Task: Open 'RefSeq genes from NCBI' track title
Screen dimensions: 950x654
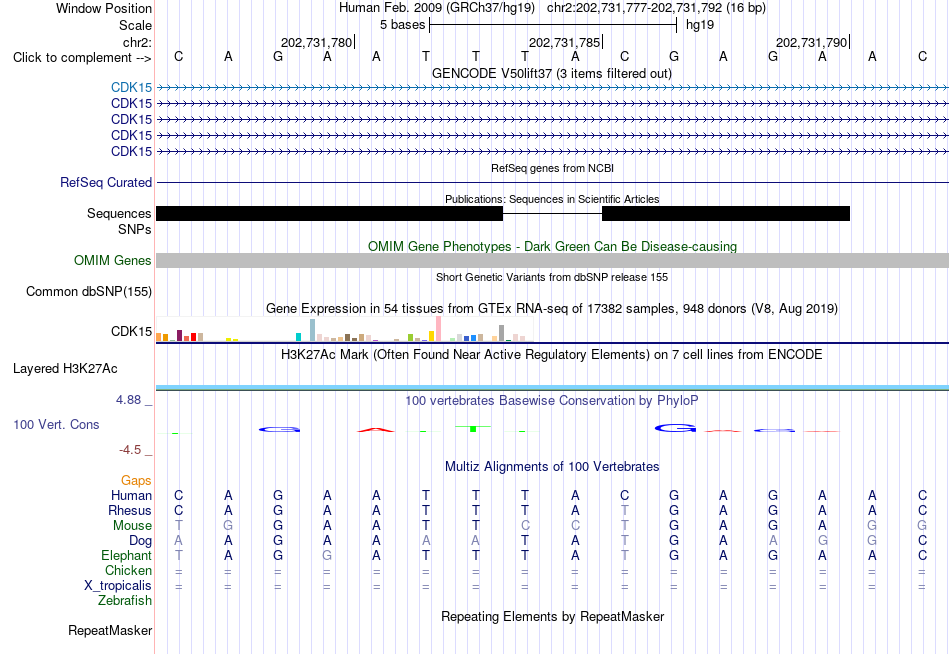Action: coord(552,169)
